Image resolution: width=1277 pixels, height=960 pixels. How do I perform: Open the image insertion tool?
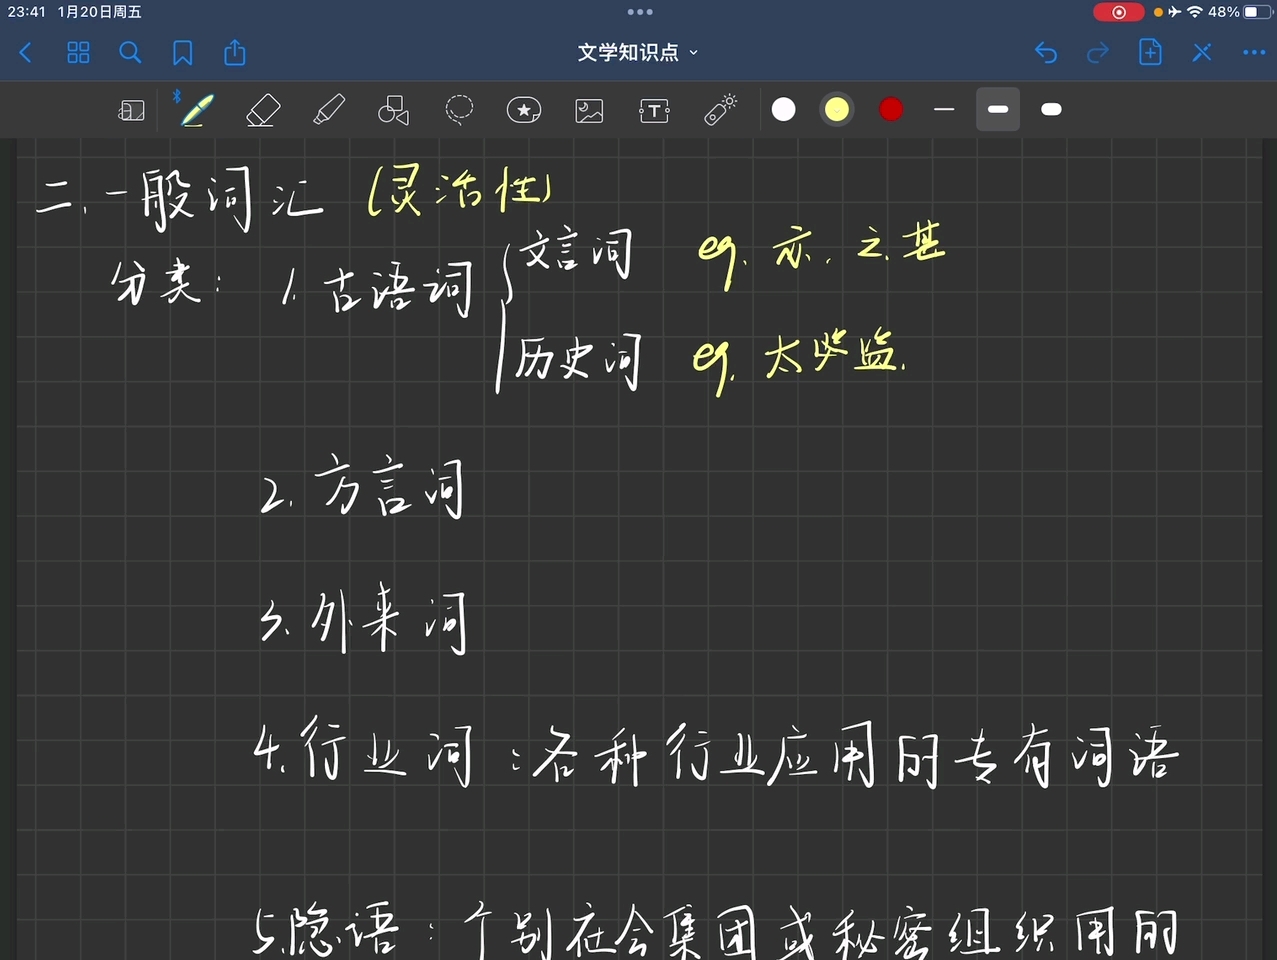click(589, 110)
